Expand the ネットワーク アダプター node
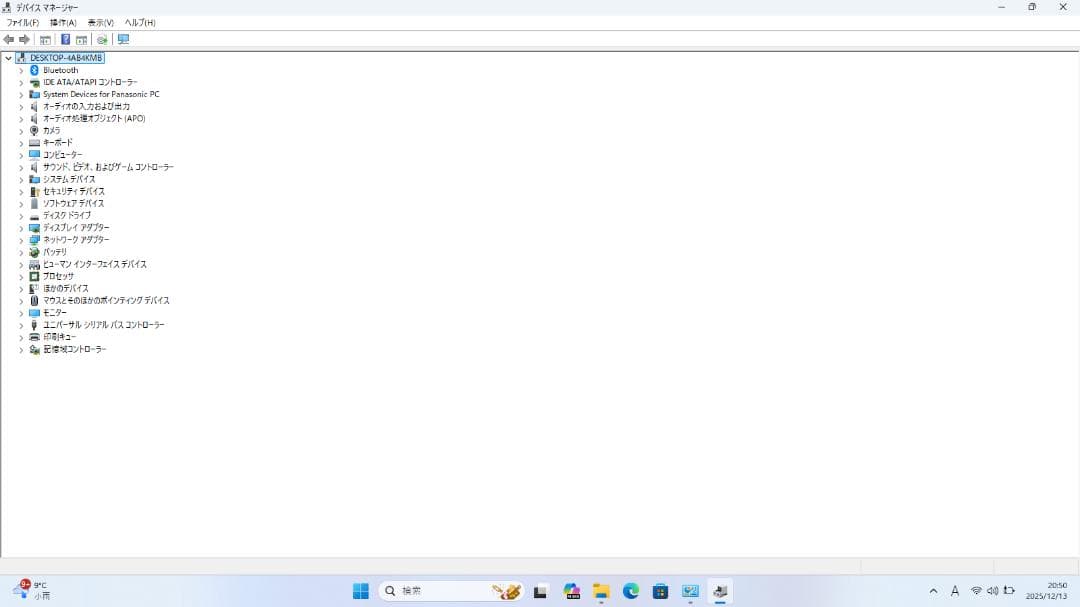Viewport: 1080px width, 607px height. 21,240
